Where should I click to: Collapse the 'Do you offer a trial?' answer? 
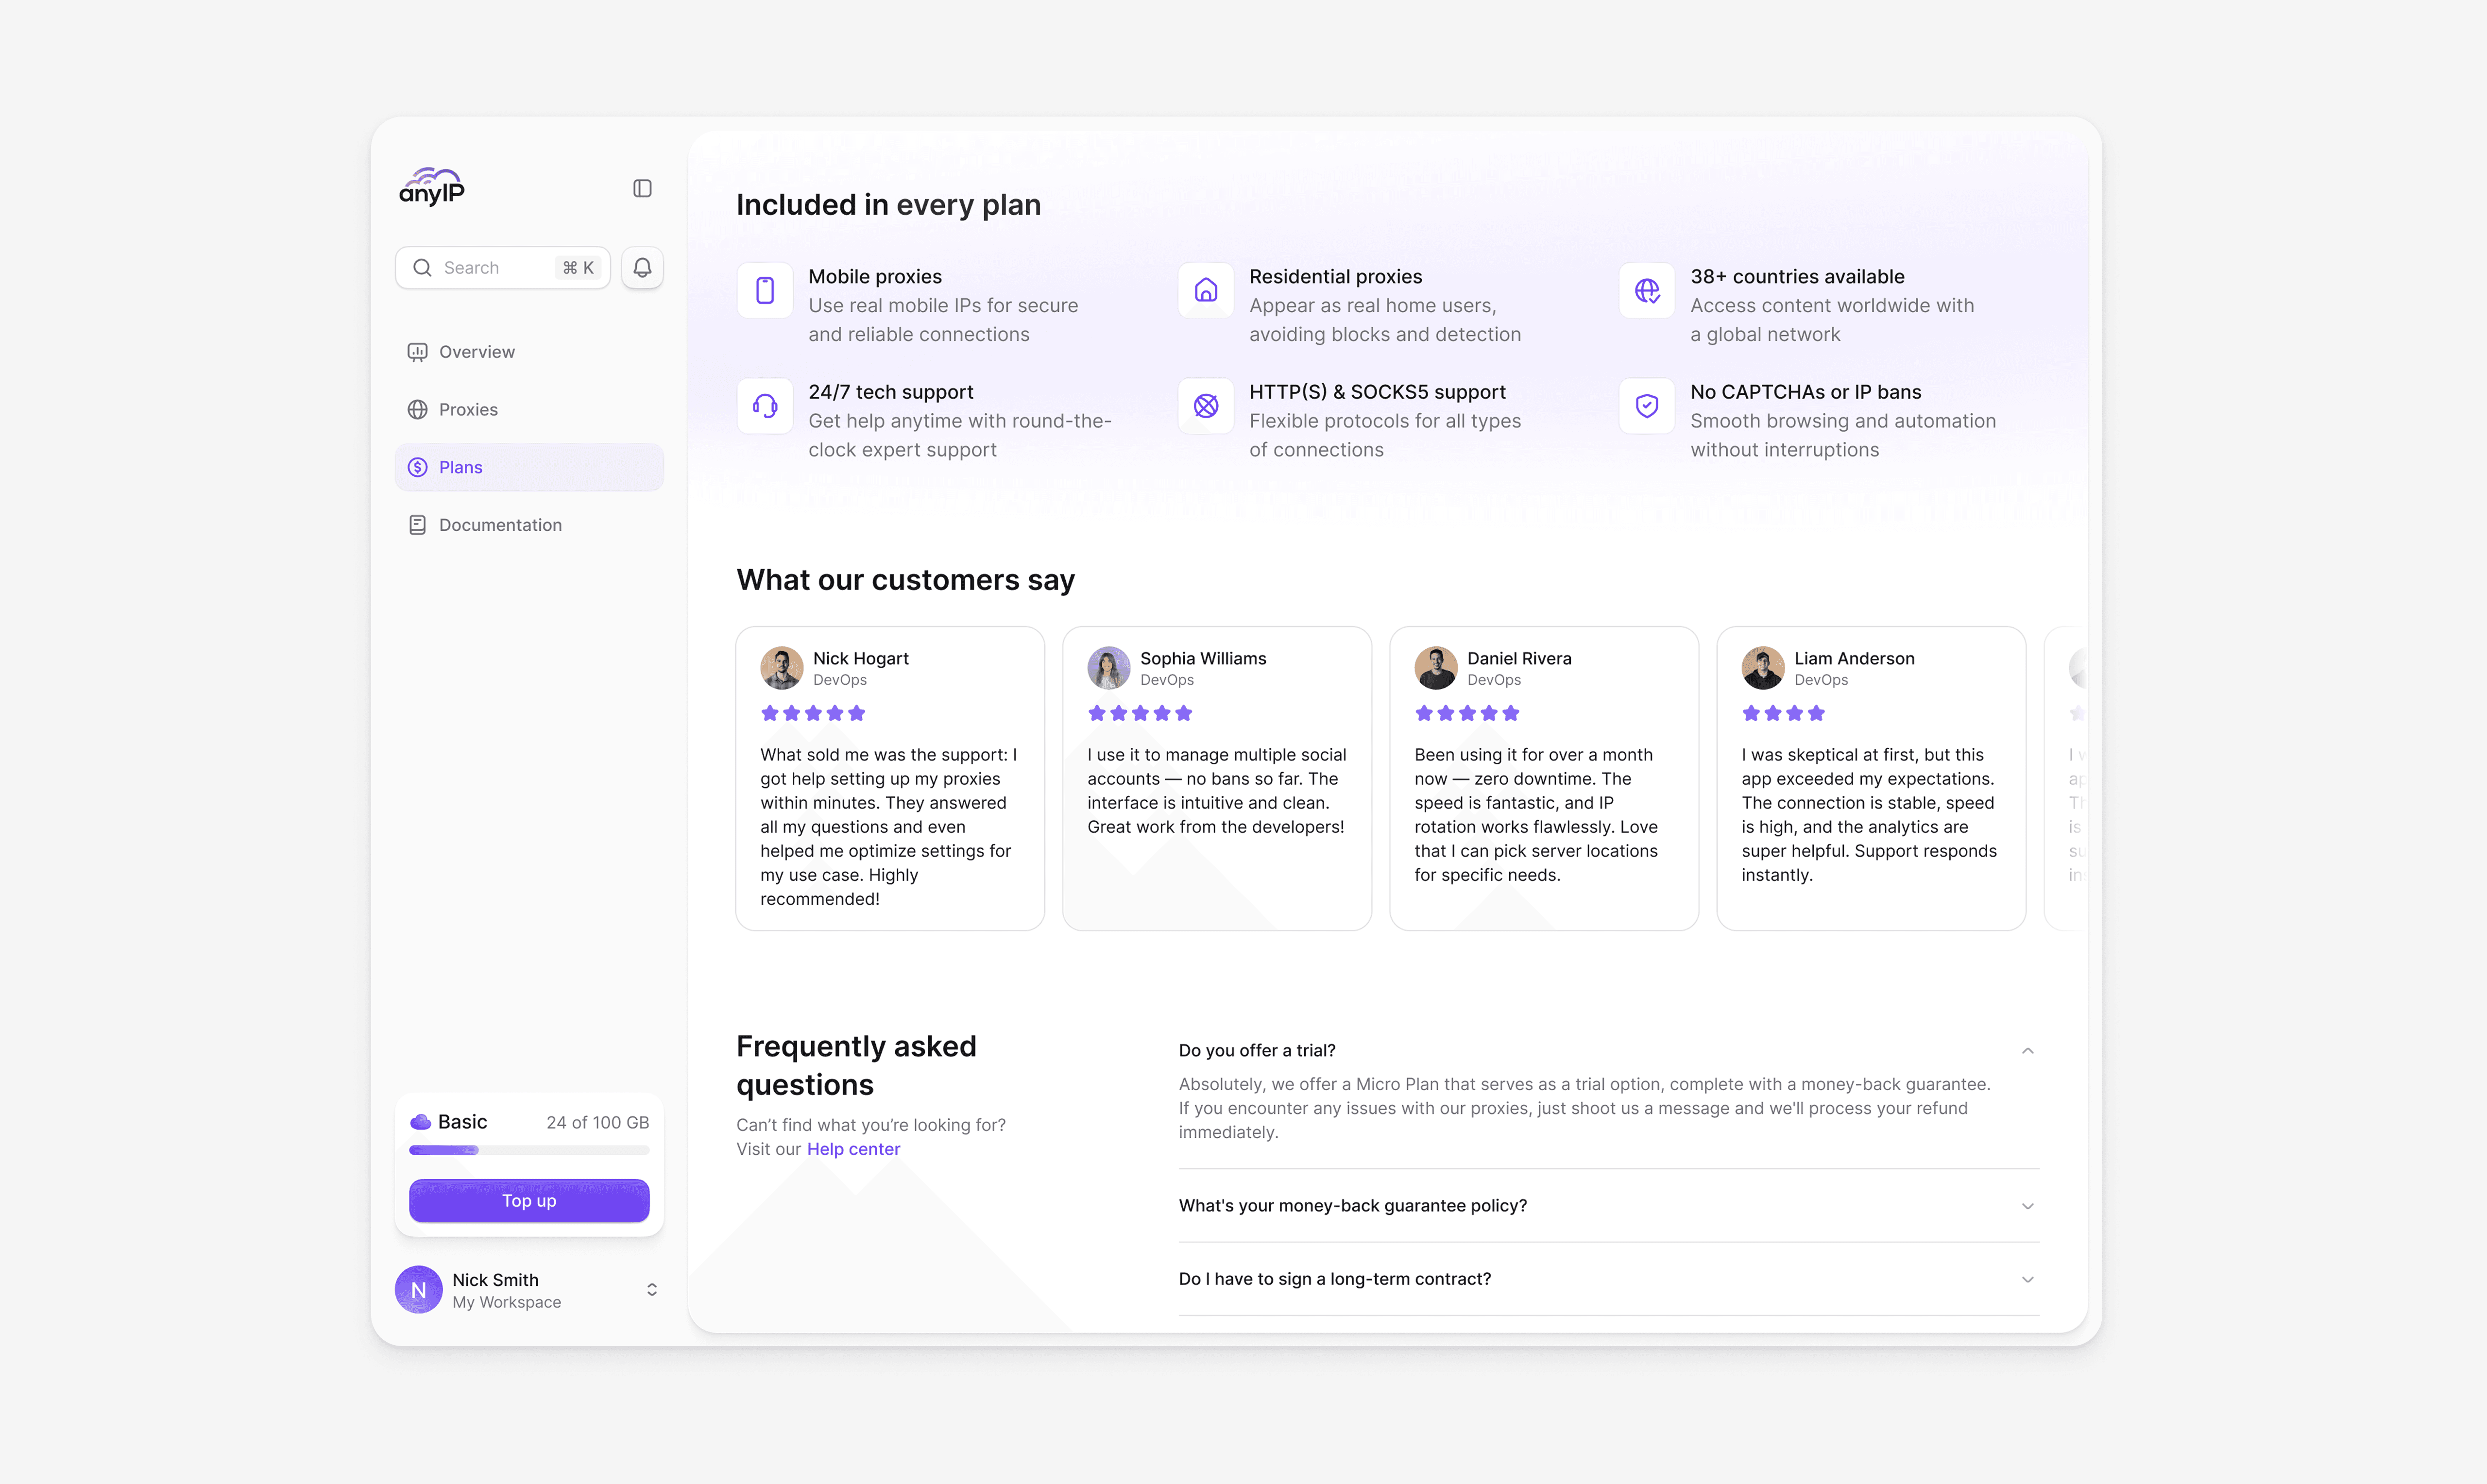coord(2027,1050)
